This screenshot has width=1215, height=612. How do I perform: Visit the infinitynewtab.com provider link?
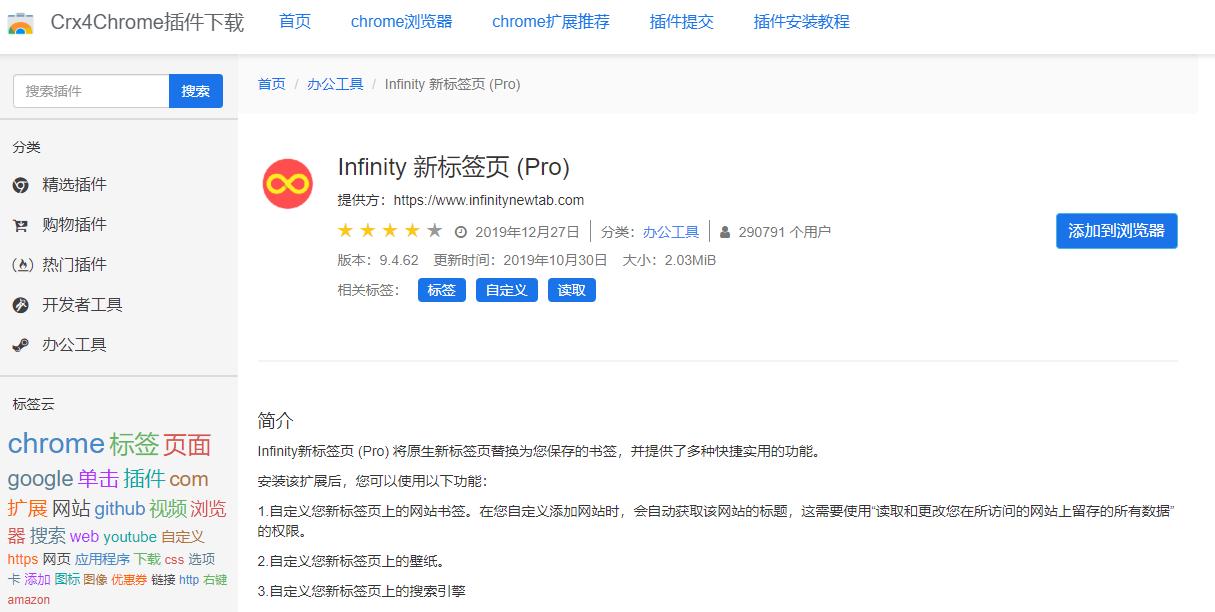(x=489, y=200)
